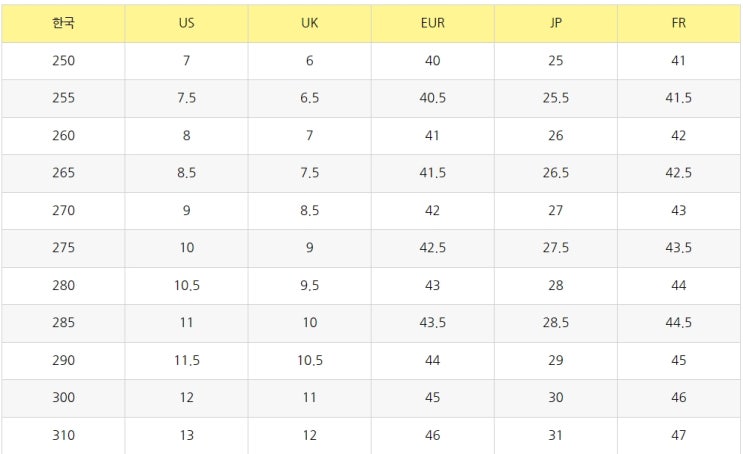The width and height of the screenshot is (743, 454).
Task: Select the FR column header
Action: (679, 23)
